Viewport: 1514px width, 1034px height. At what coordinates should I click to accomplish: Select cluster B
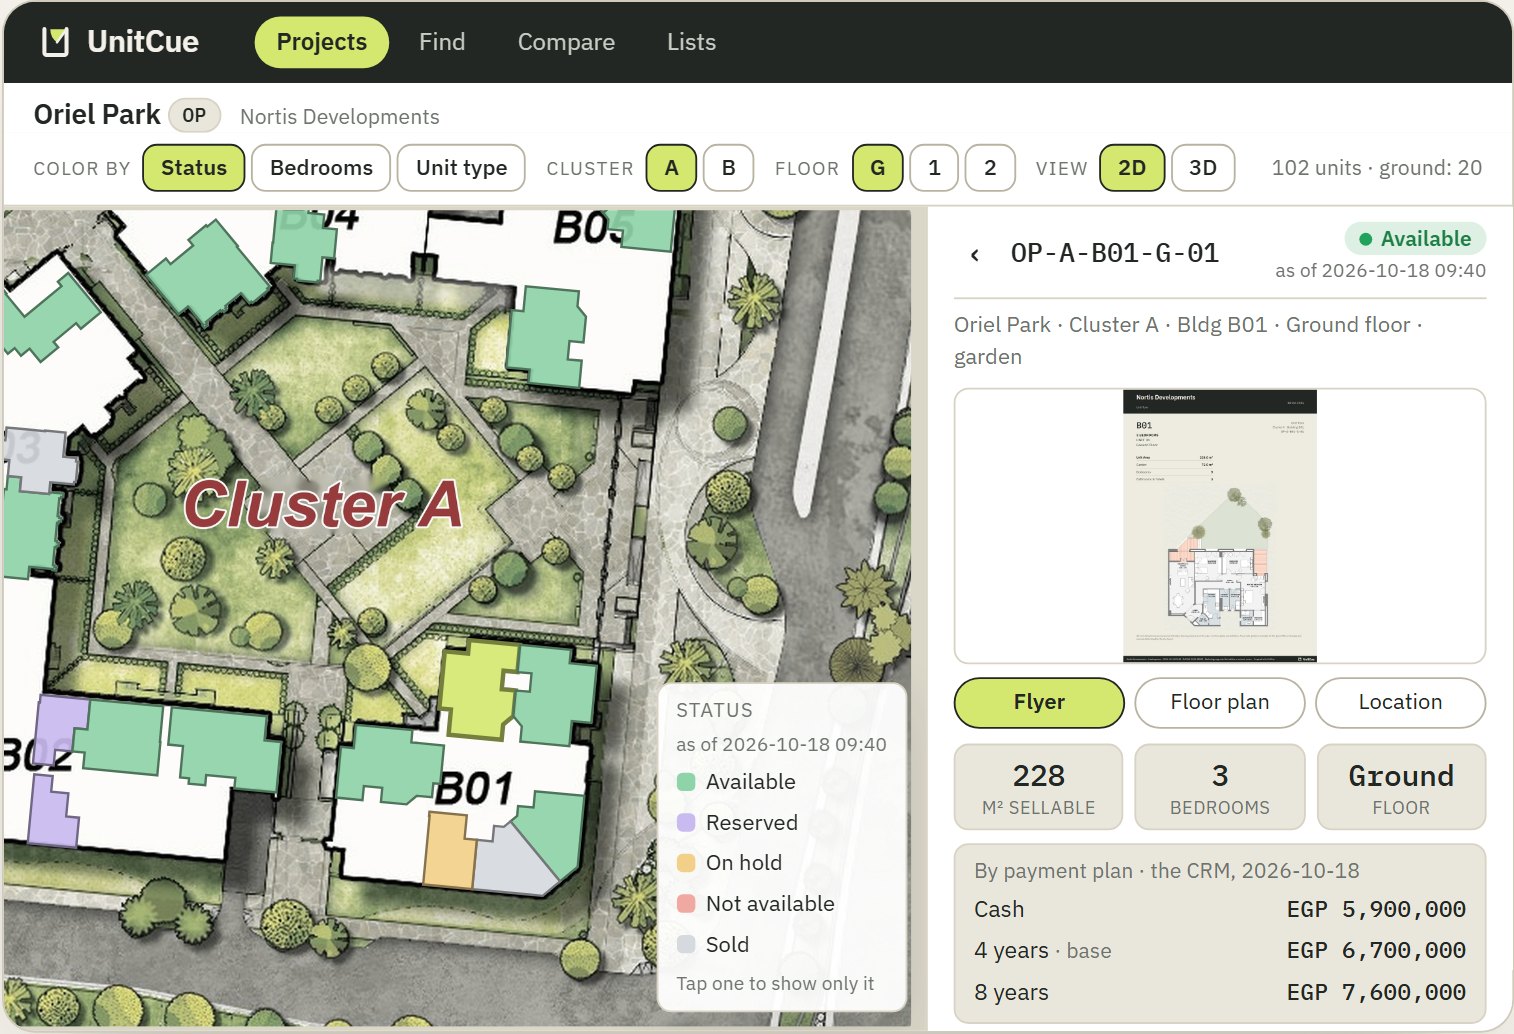pyautogui.click(x=729, y=168)
